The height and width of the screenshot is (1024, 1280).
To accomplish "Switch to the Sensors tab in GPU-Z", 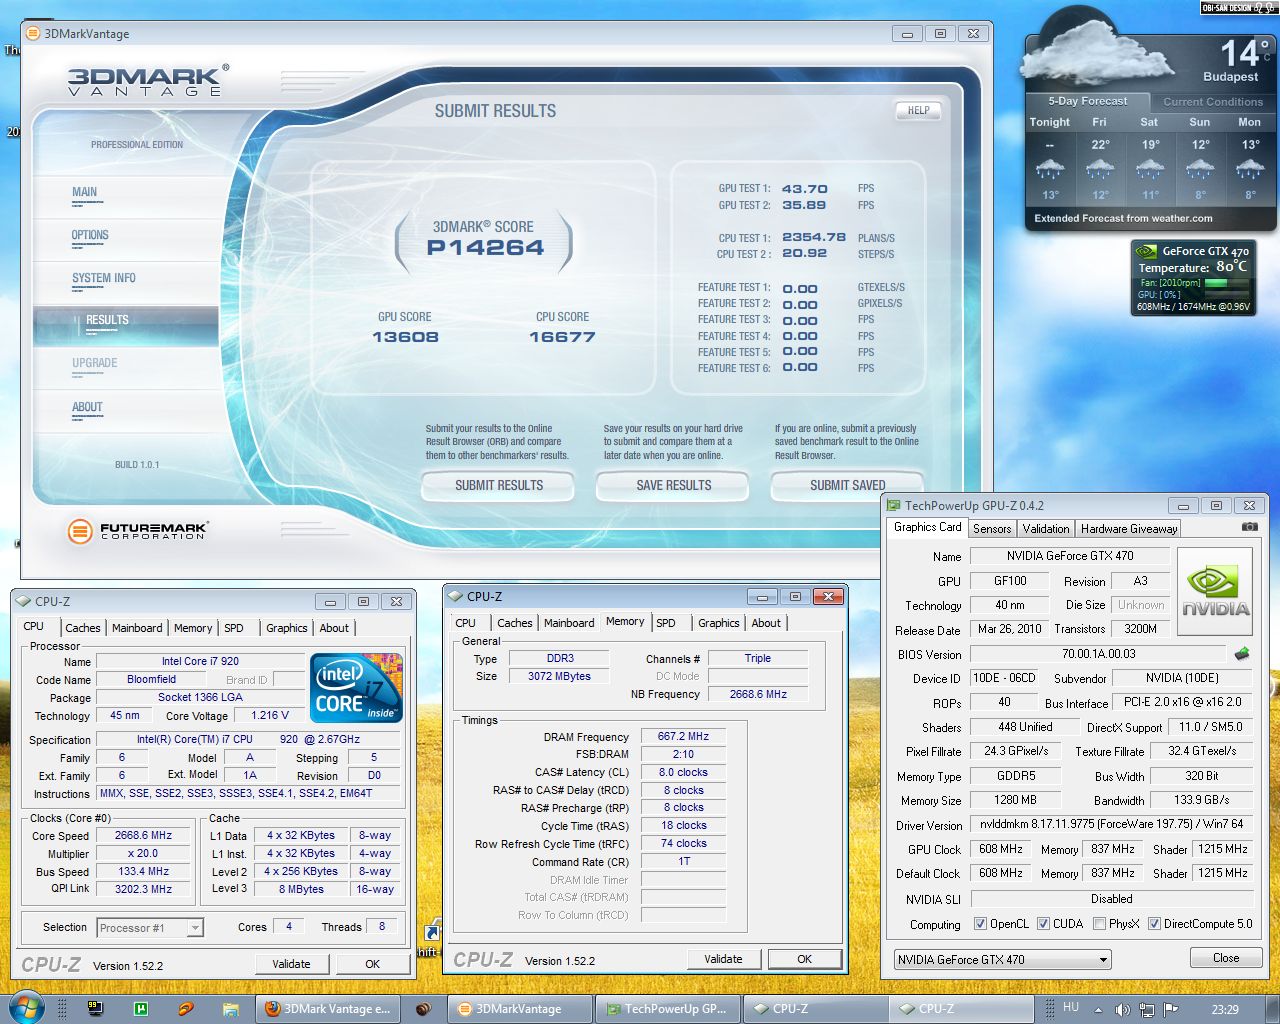I will (x=991, y=528).
